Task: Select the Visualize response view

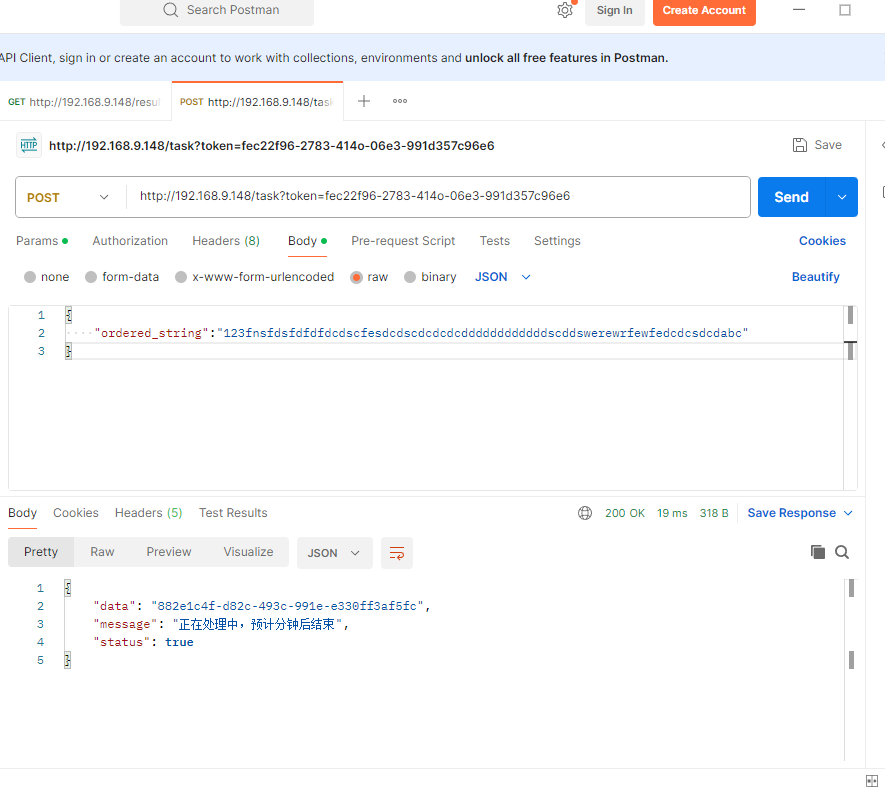Action: coord(248,552)
